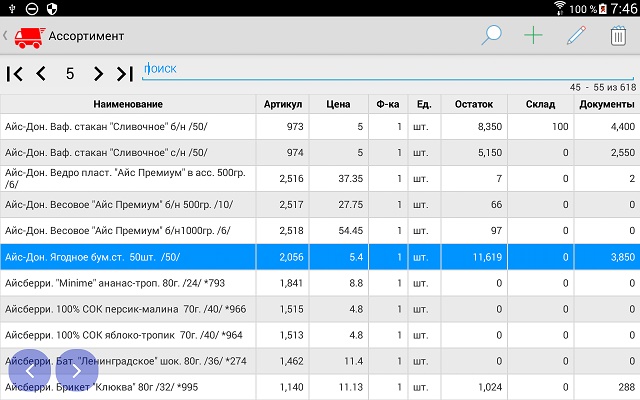Click price cell 27.75
This screenshot has height=400, width=640.
pyautogui.click(x=339, y=204)
